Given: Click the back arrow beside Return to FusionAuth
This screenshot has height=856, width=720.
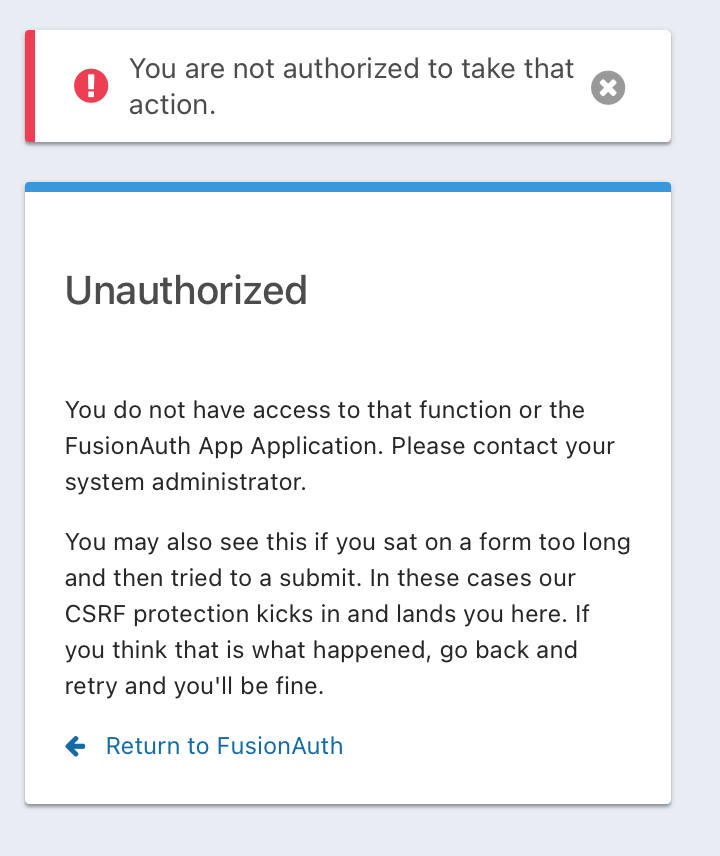Looking at the screenshot, I should point(75,746).
